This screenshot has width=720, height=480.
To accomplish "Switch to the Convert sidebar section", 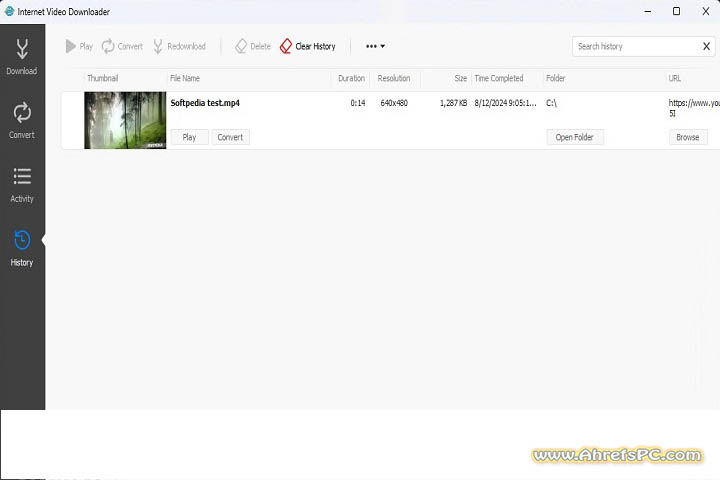I will [22, 121].
